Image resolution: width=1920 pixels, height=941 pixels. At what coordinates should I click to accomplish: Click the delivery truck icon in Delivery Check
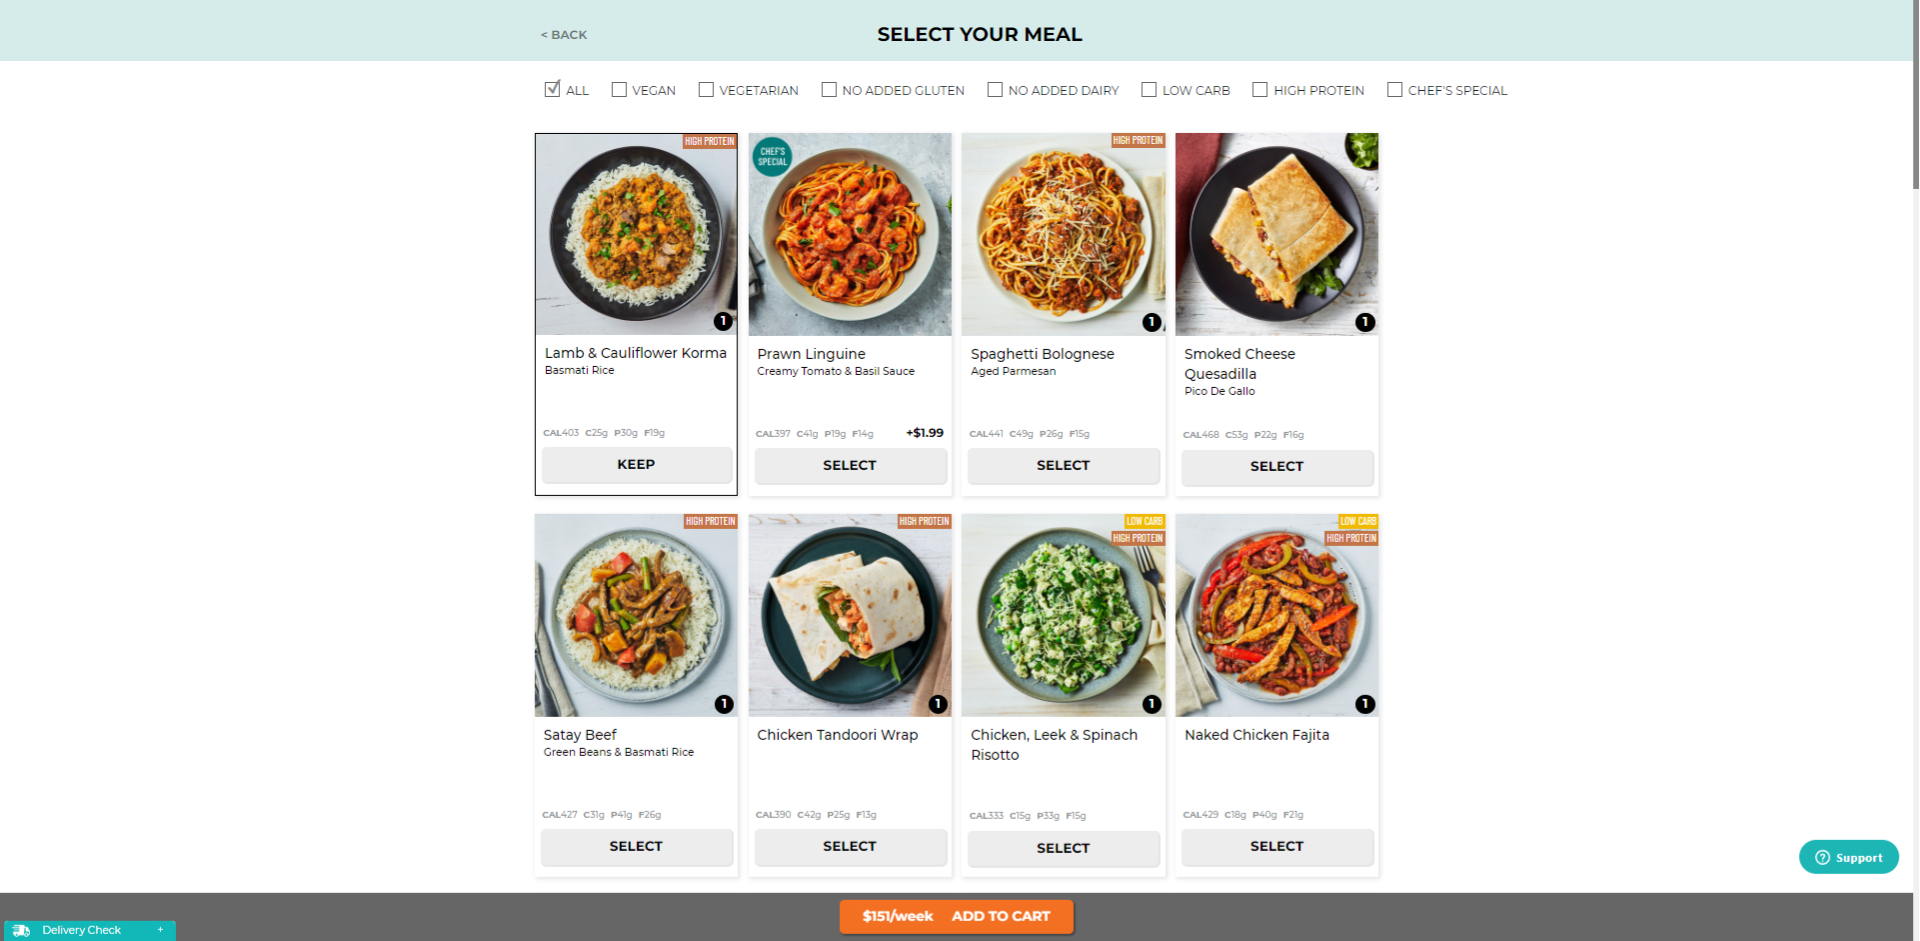(21, 930)
